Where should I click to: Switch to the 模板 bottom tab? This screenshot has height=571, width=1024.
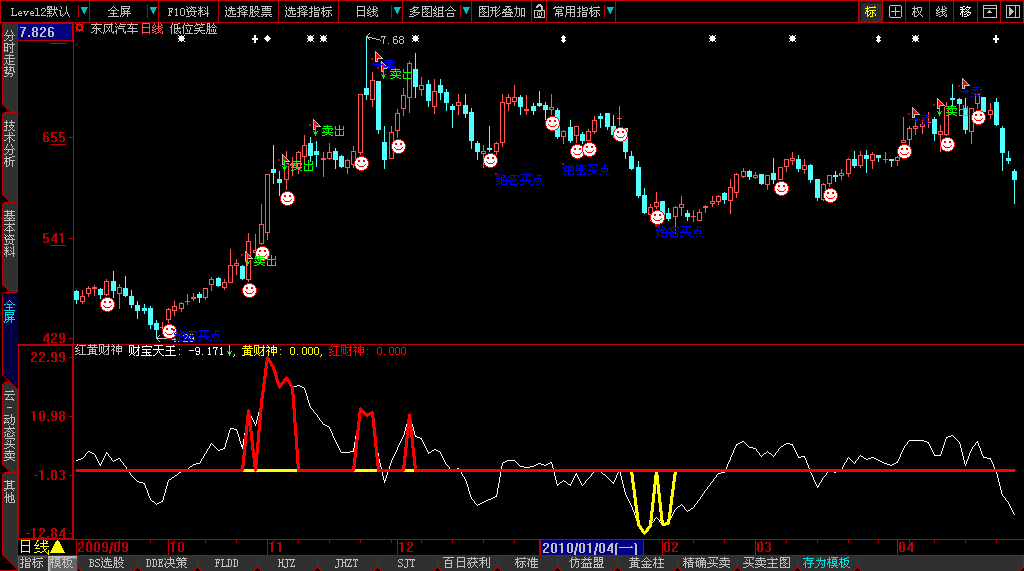(62, 563)
